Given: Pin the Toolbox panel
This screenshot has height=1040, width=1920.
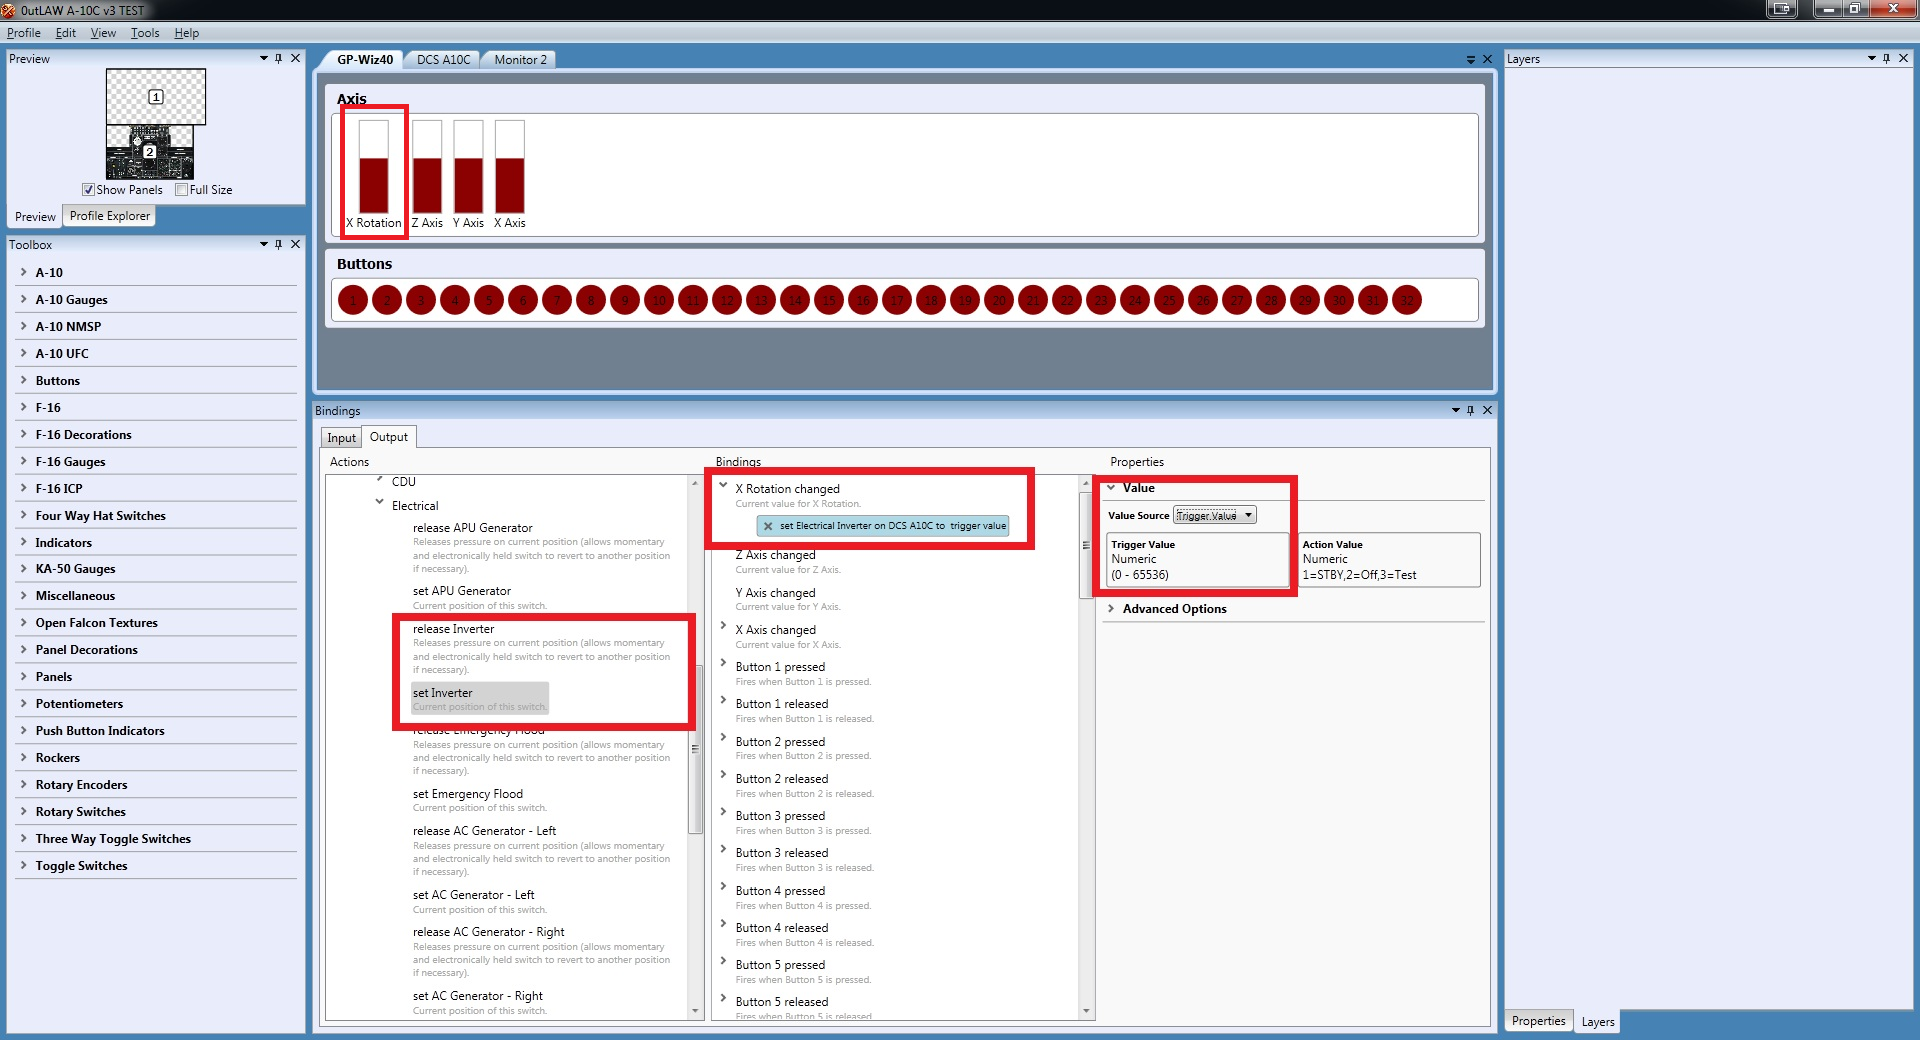Looking at the screenshot, I should [x=279, y=244].
